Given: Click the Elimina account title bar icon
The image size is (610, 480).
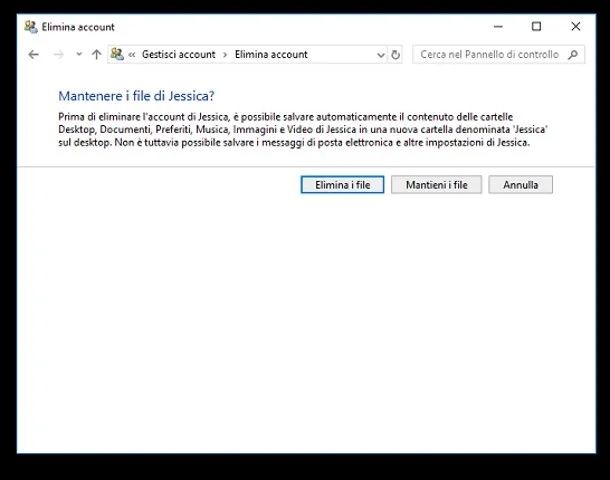Looking at the screenshot, I should pos(31,27).
